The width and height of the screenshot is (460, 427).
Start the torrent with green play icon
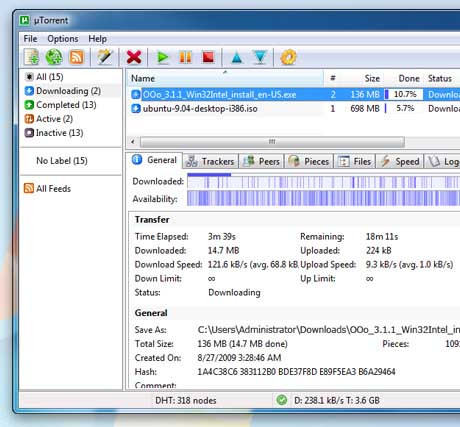point(163,57)
